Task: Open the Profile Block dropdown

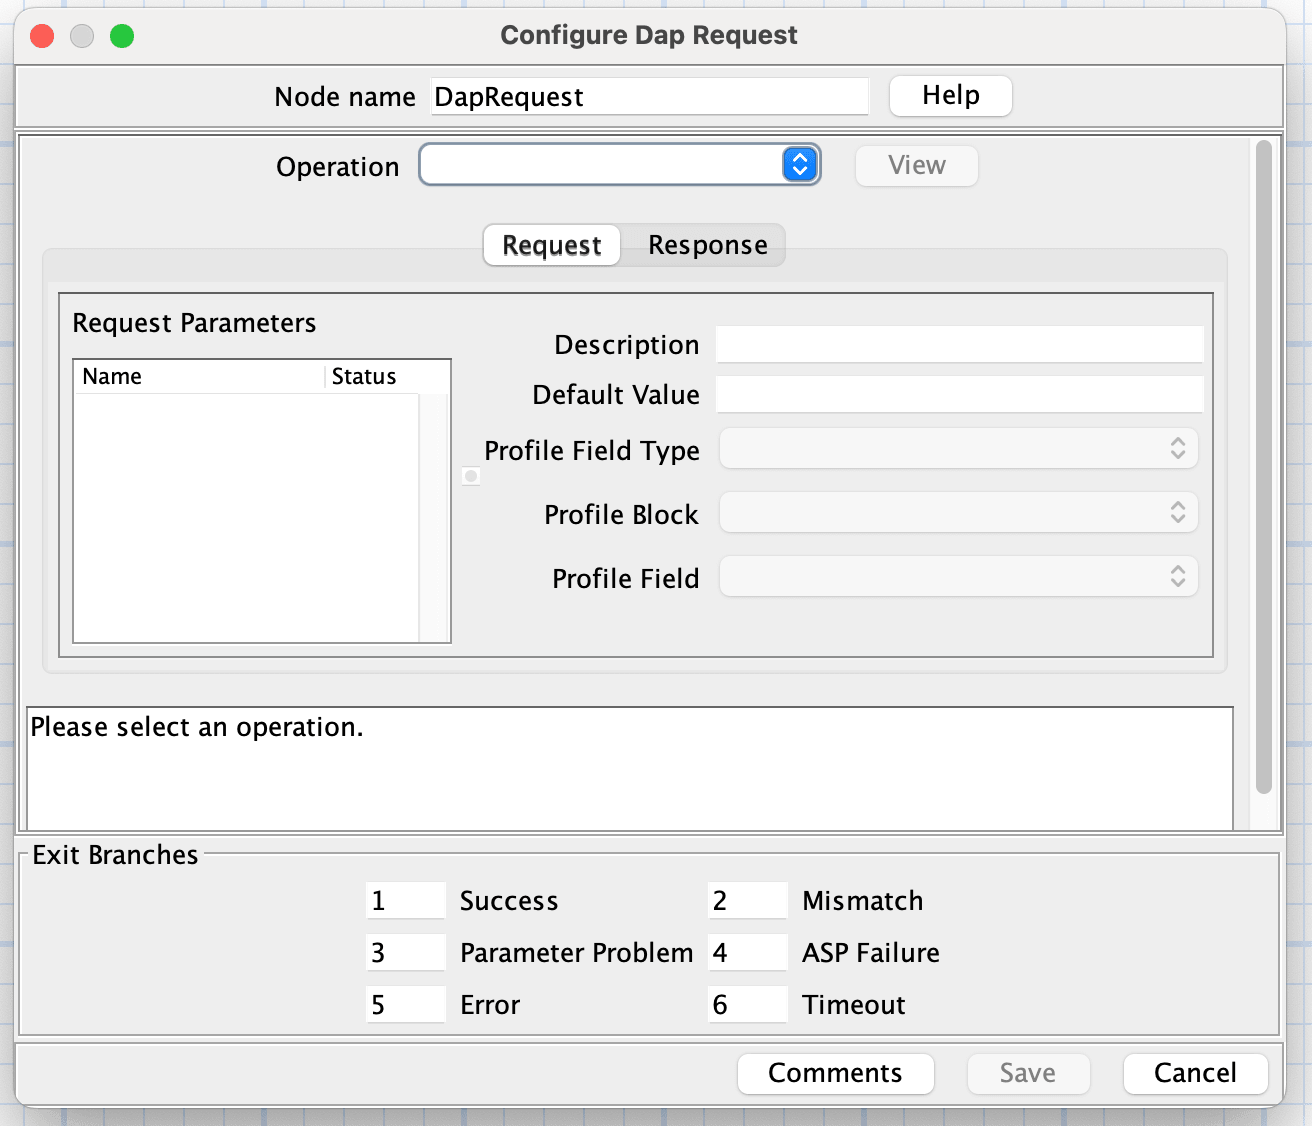Action: pyautogui.click(x=958, y=512)
